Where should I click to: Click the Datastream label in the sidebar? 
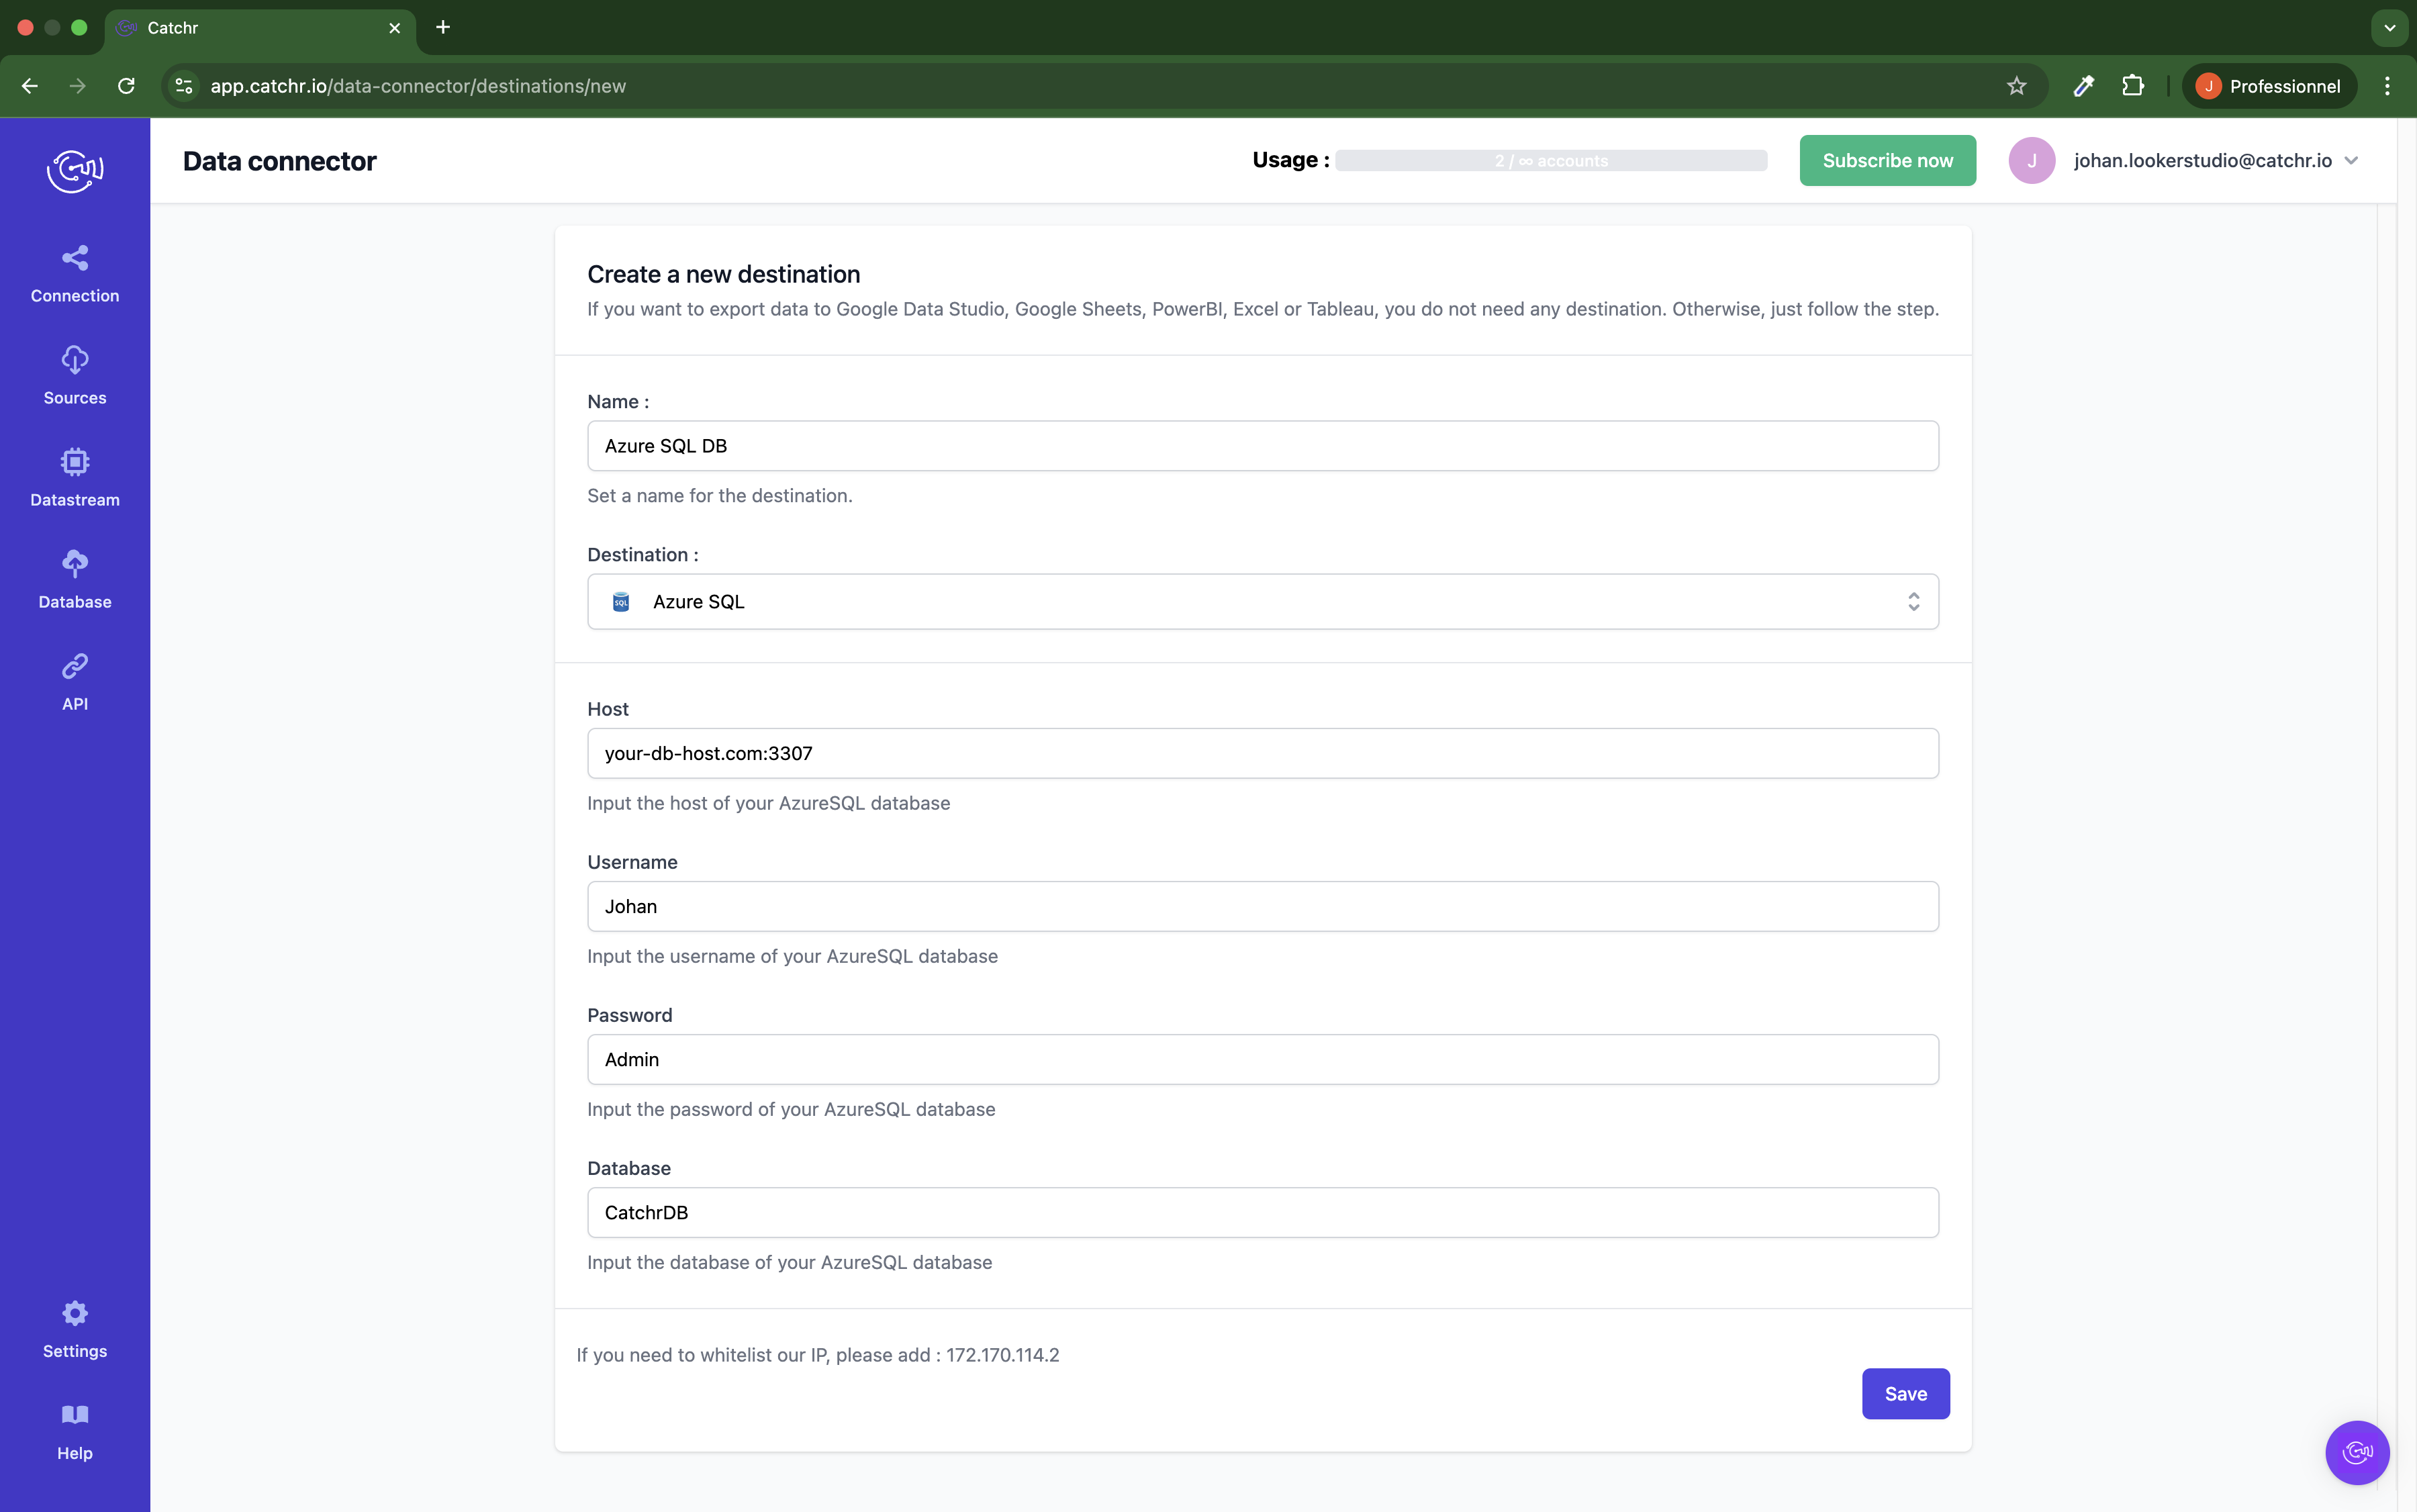(75, 500)
